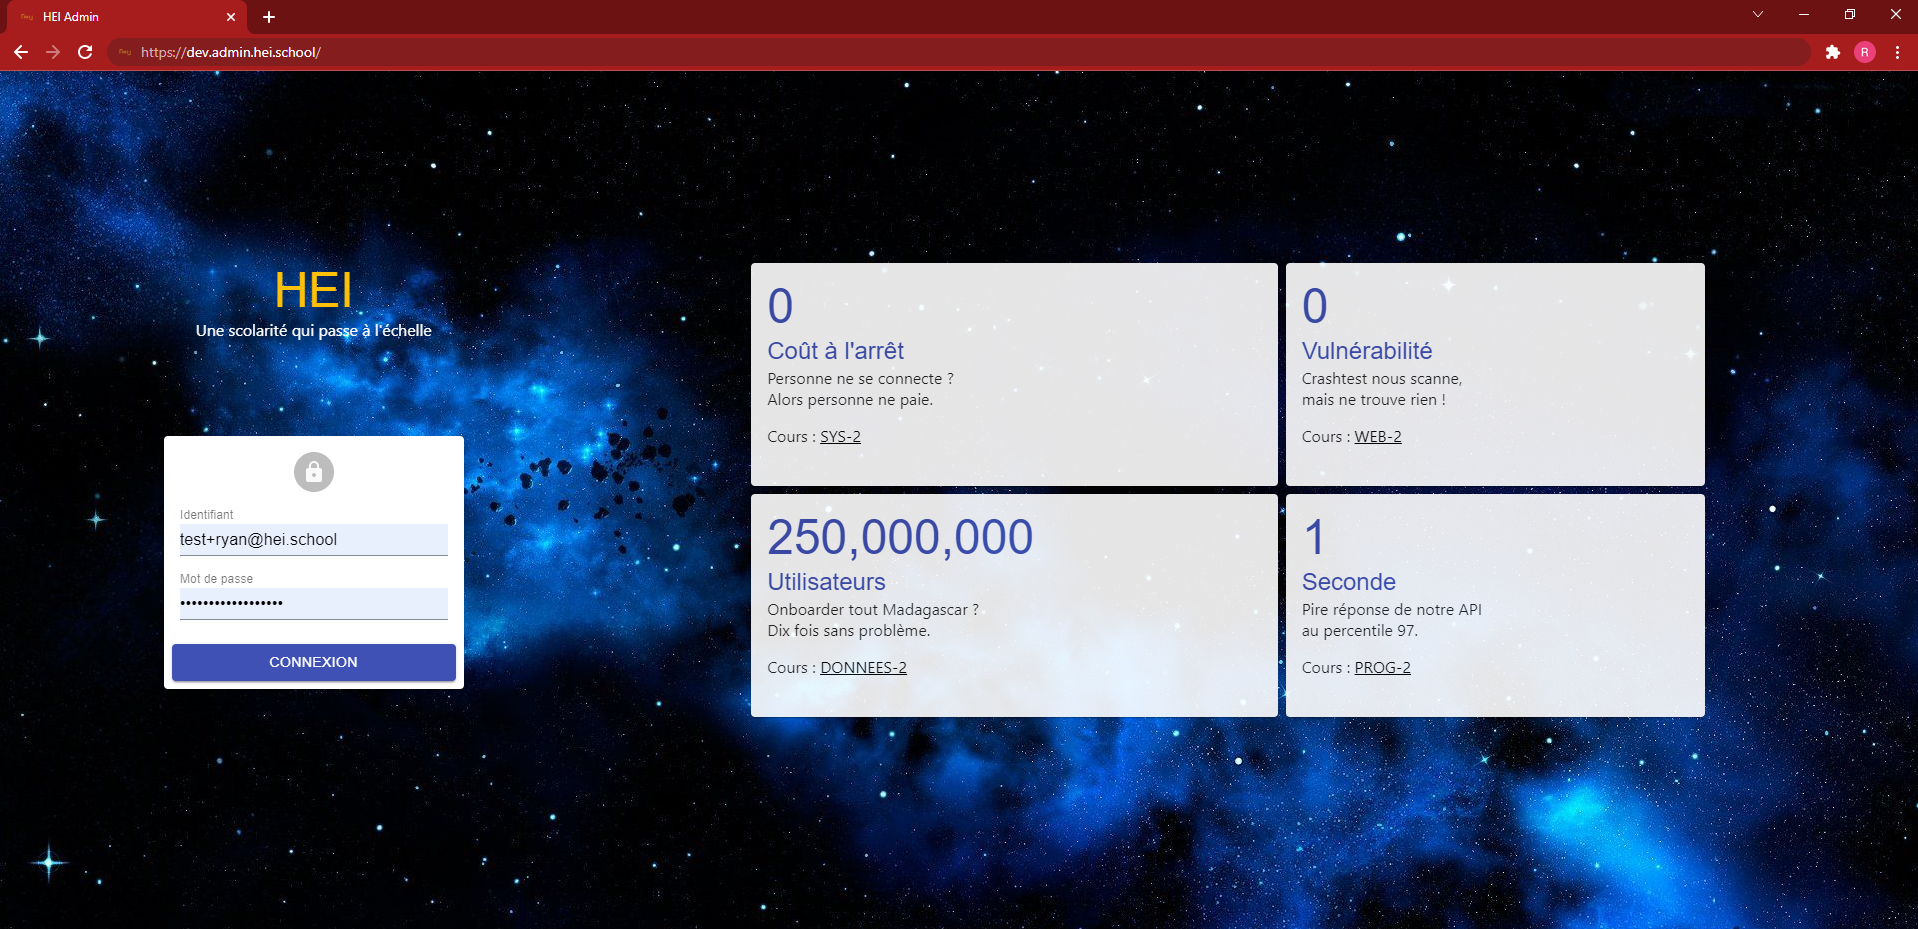Click 'Personne ne se connecte ?' text
The height and width of the screenshot is (929, 1918).
[x=861, y=379]
